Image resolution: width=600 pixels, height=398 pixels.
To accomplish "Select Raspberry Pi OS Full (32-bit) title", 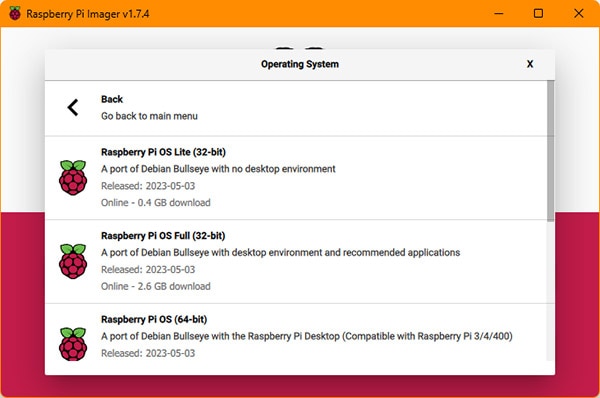I will tap(163, 236).
